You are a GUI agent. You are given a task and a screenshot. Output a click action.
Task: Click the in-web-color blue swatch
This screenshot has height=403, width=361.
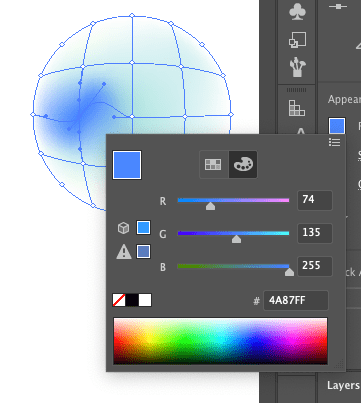click(143, 228)
